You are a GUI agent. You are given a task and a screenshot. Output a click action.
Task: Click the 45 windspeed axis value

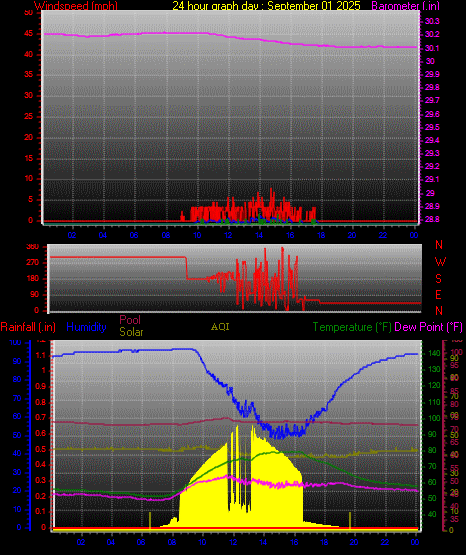tap(28, 34)
